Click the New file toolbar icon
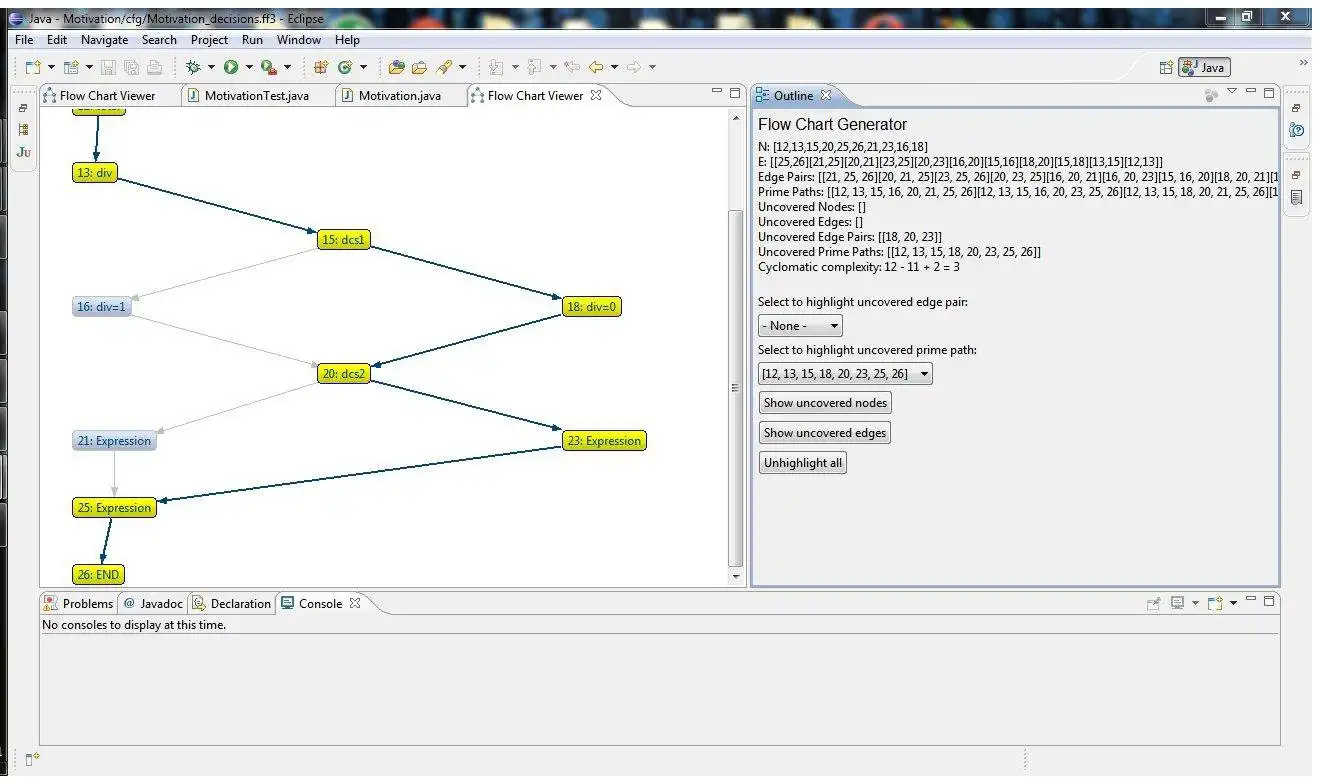1320x784 pixels. pyautogui.click(x=33, y=67)
